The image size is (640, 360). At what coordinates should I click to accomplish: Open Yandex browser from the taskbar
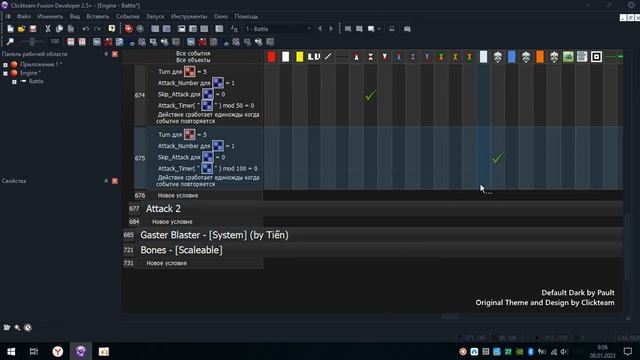[x=58, y=351]
